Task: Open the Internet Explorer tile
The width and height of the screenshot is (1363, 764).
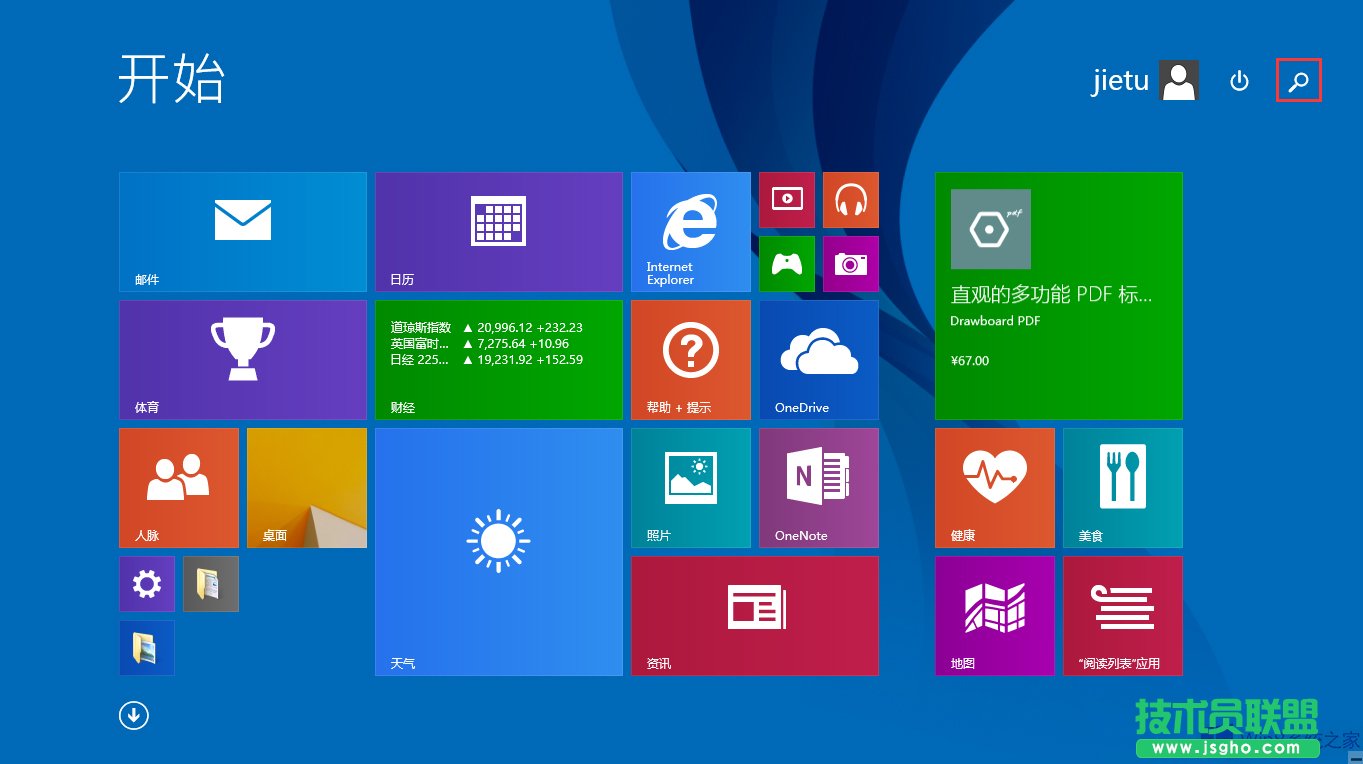Action: click(x=689, y=230)
